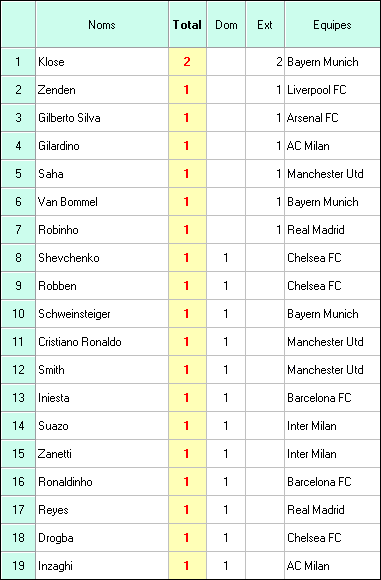Click the Ronaldinho name cell
Image resolution: width=381 pixels, height=580 pixels.
tap(102, 482)
